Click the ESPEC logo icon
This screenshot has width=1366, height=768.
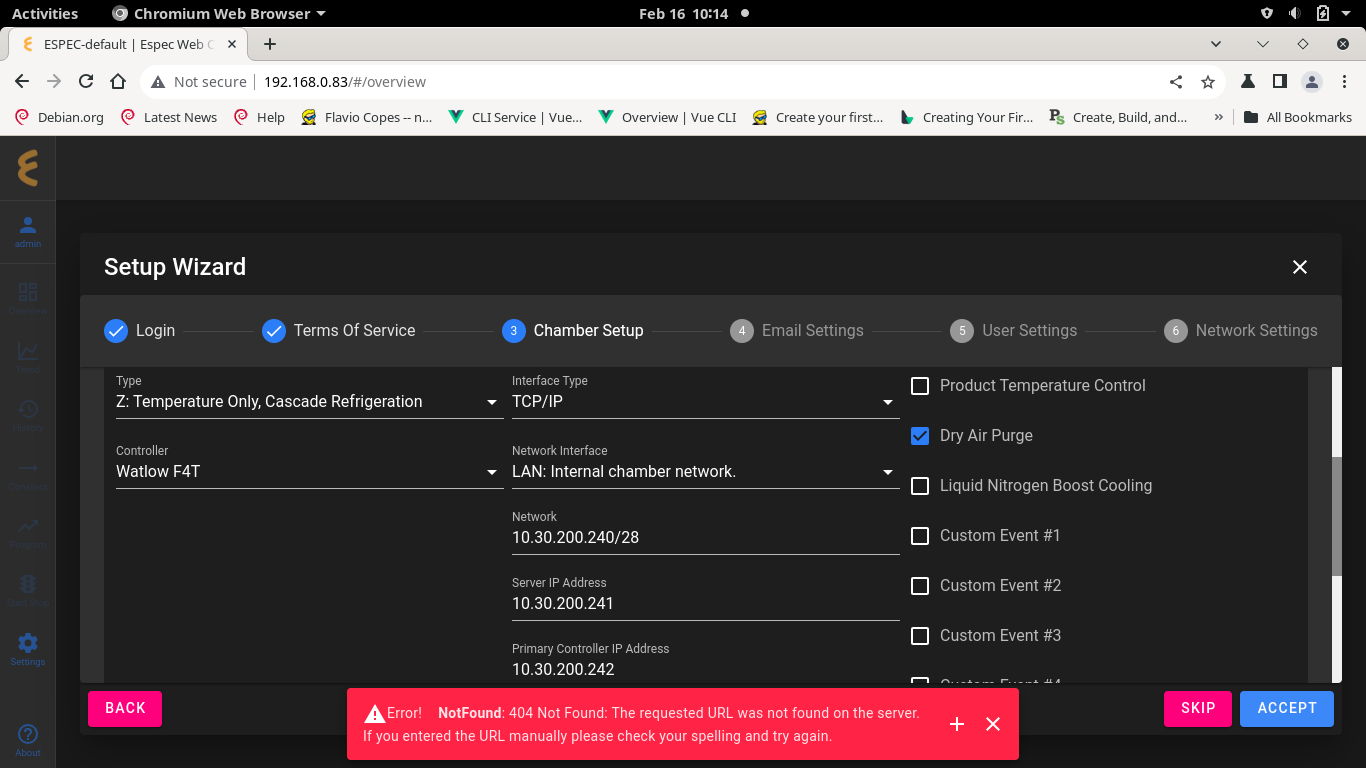click(28, 167)
